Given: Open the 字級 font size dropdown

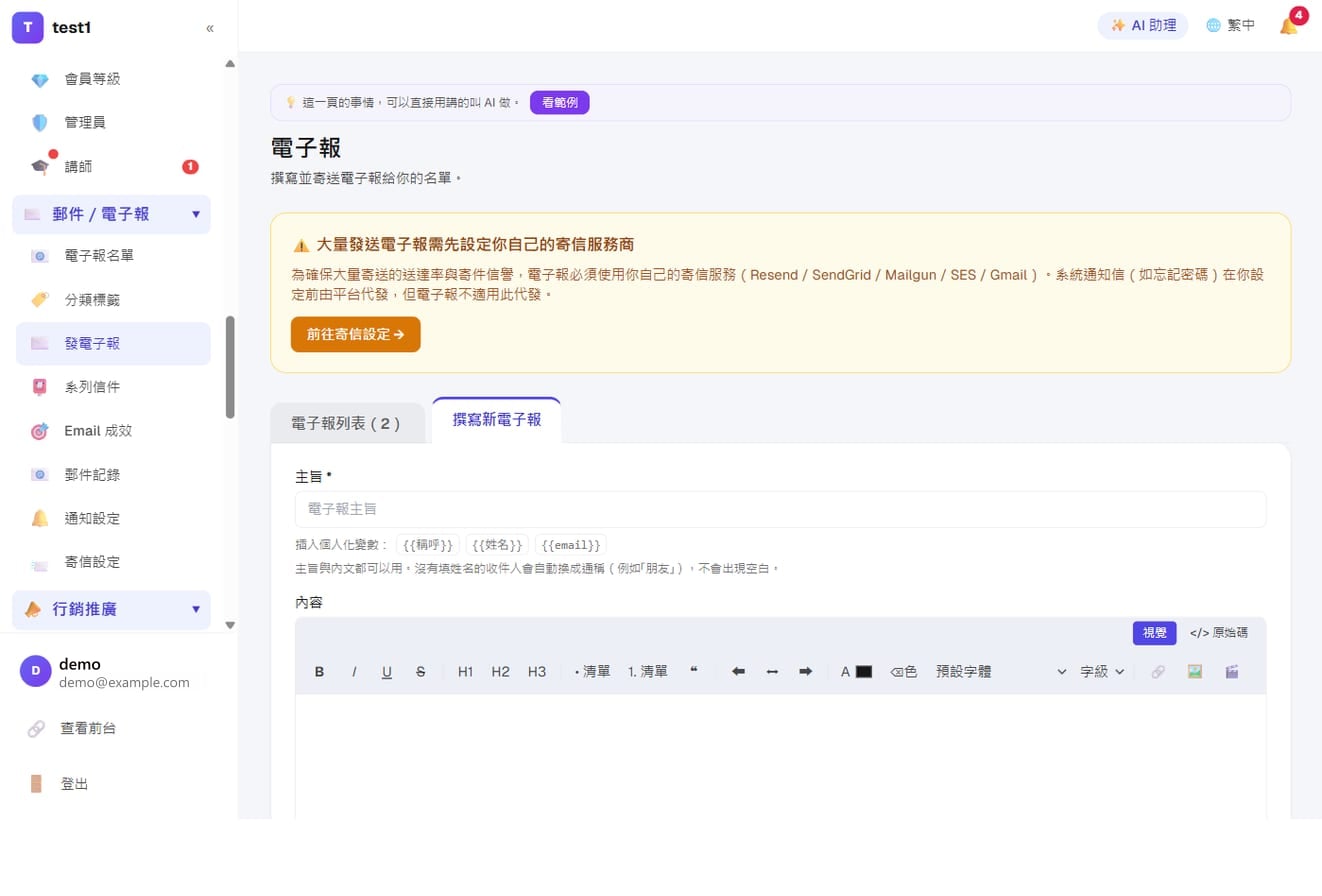Looking at the screenshot, I should tap(1102, 672).
